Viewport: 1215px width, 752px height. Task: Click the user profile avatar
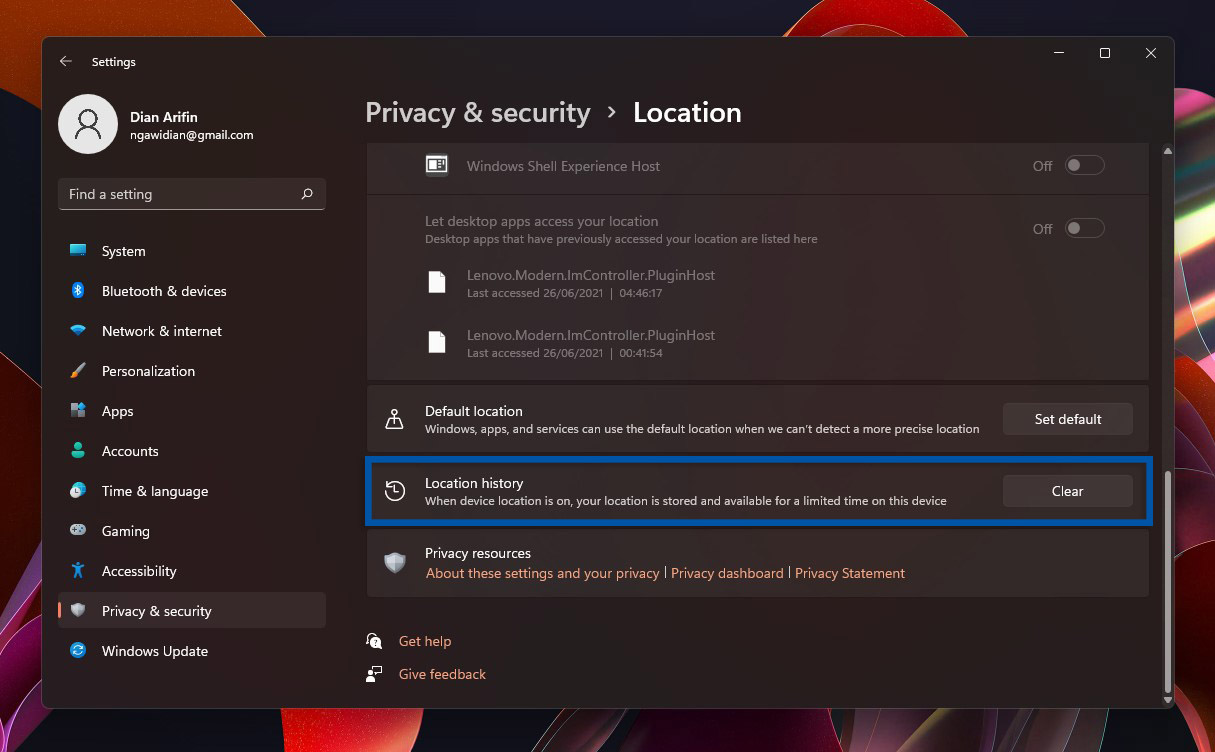88,124
